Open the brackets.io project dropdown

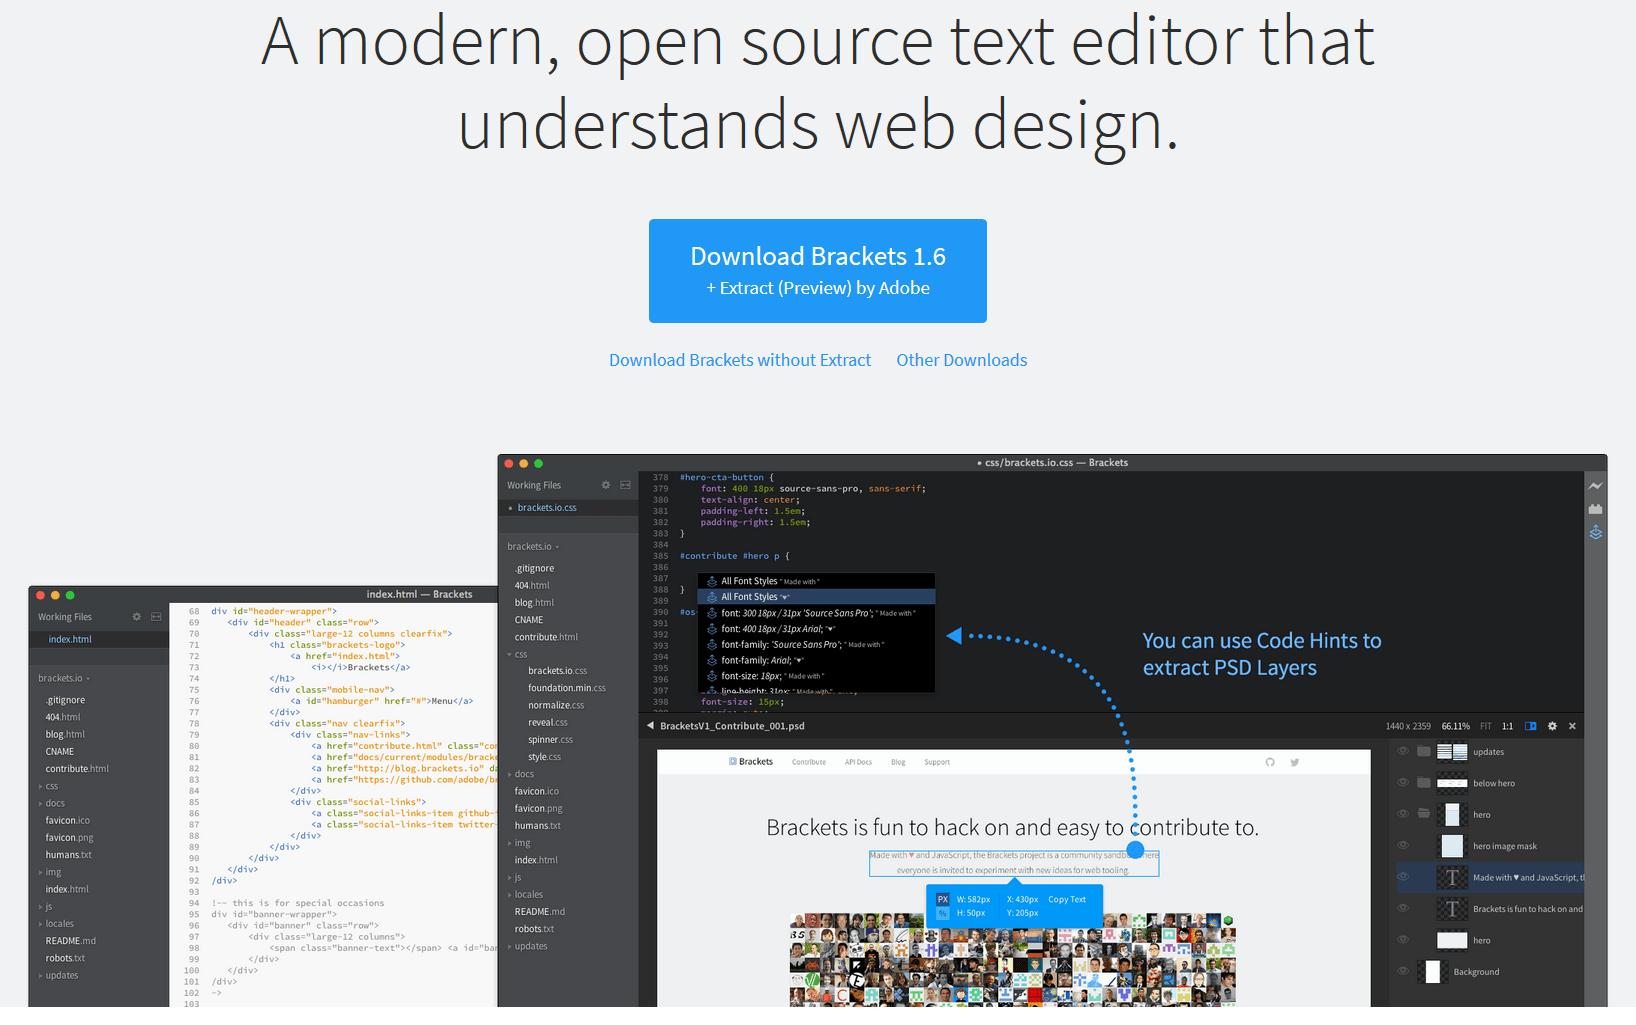tap(531, 546)
